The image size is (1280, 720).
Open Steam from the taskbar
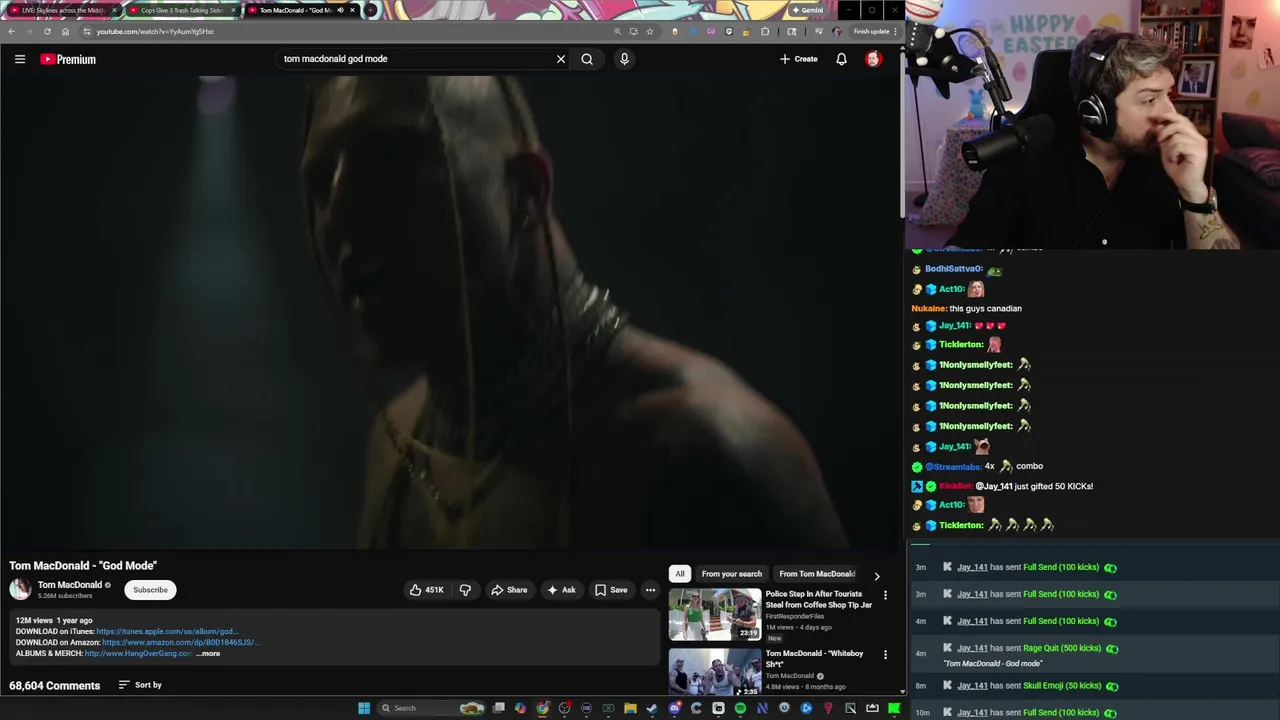pos(652,708)
